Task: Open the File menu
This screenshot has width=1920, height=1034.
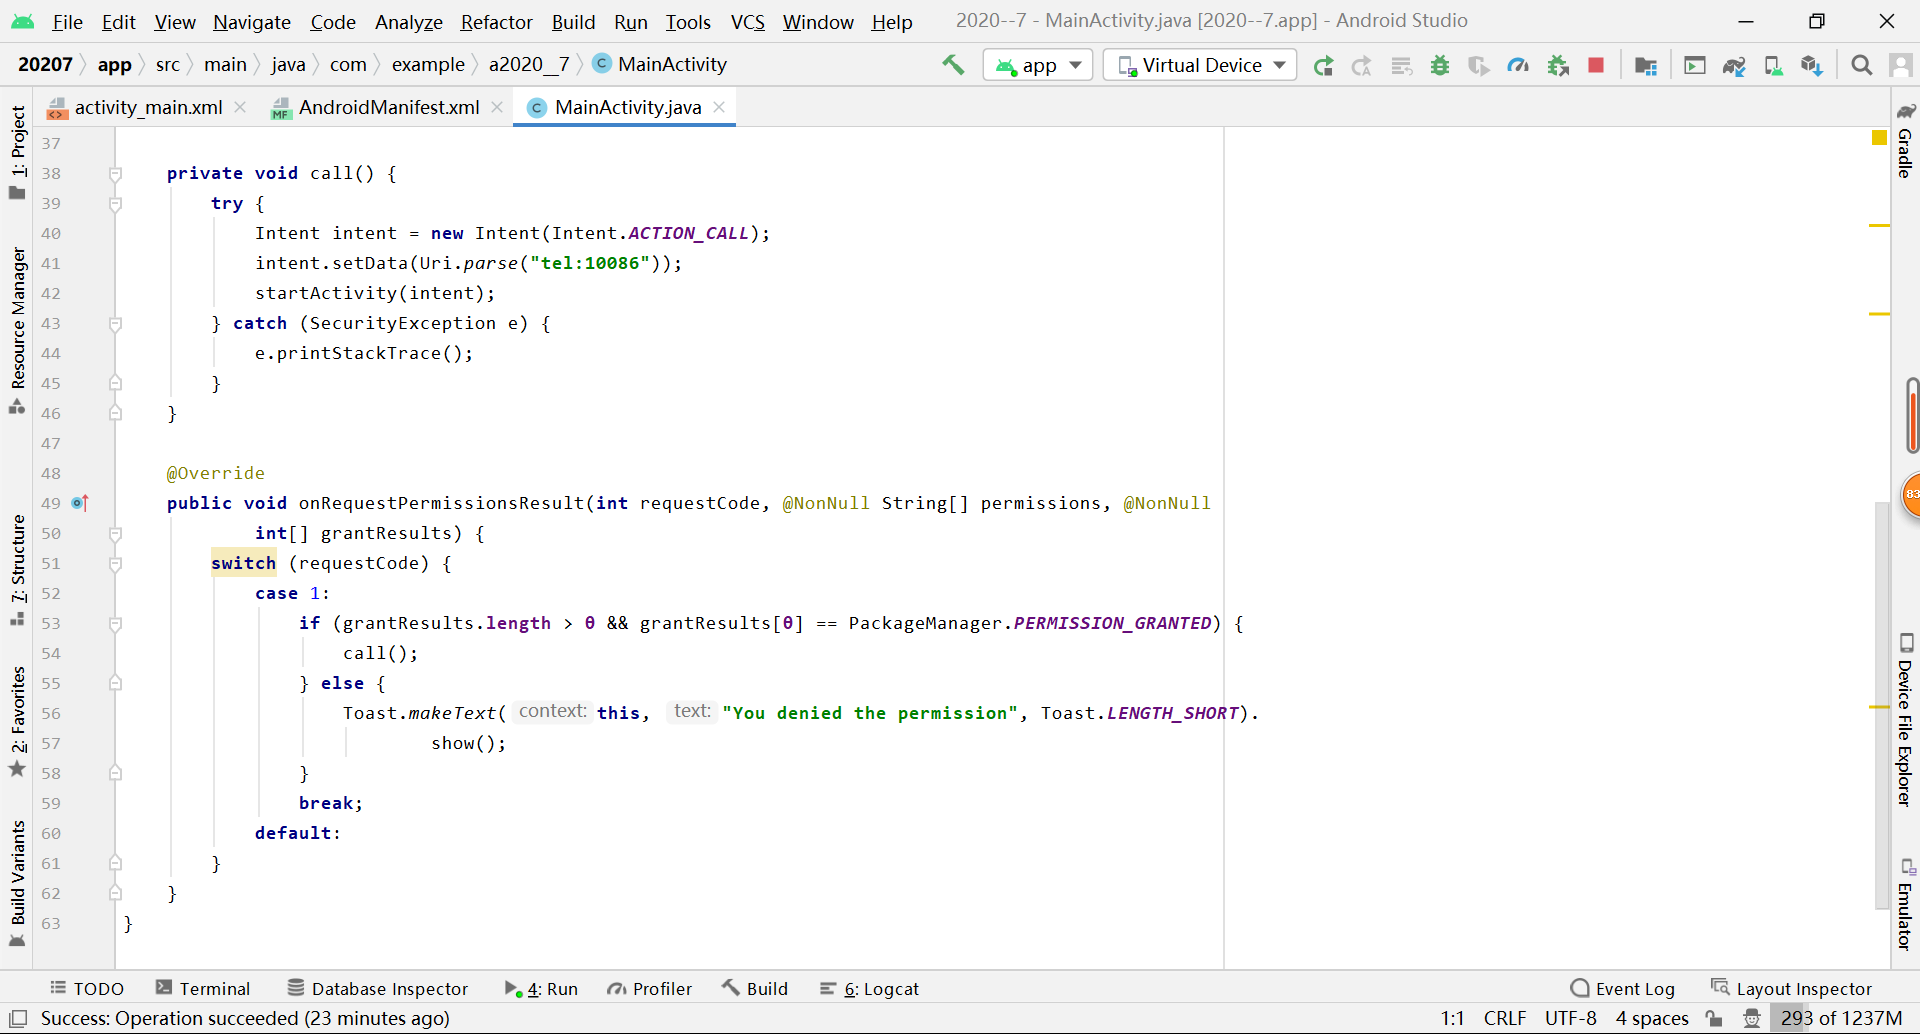Action: 68,22
